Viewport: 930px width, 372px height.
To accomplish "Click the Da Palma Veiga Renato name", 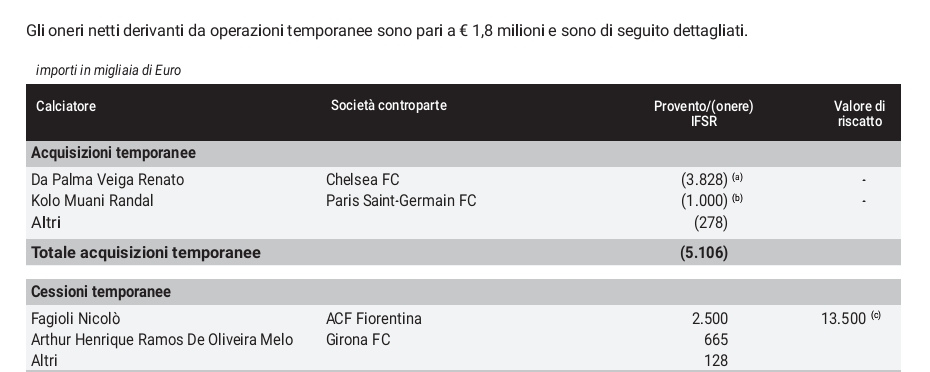I will point(107,180).
